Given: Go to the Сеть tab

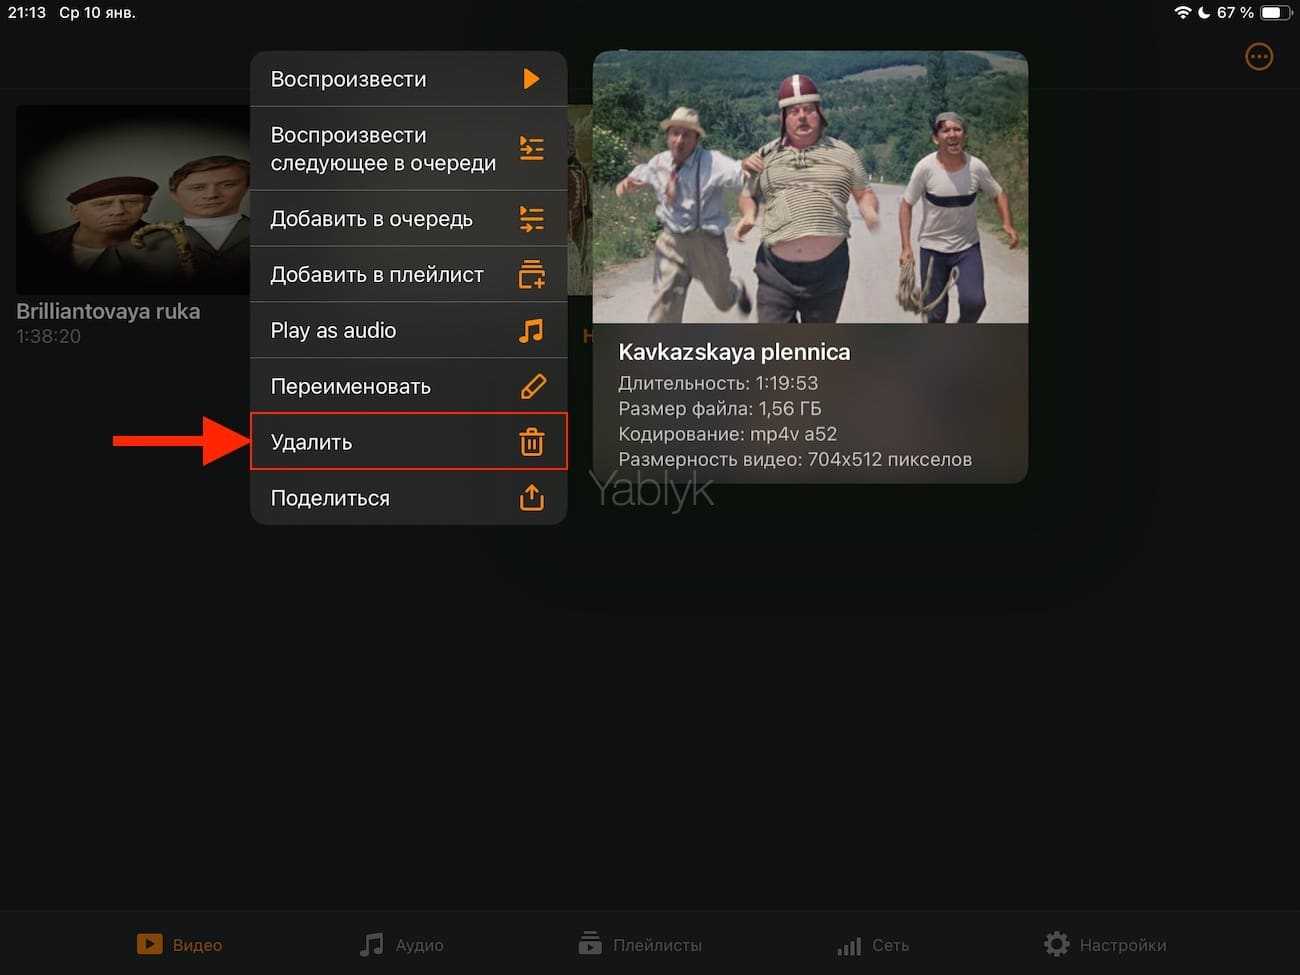Looking at the screenshot, I should (872, 945).
